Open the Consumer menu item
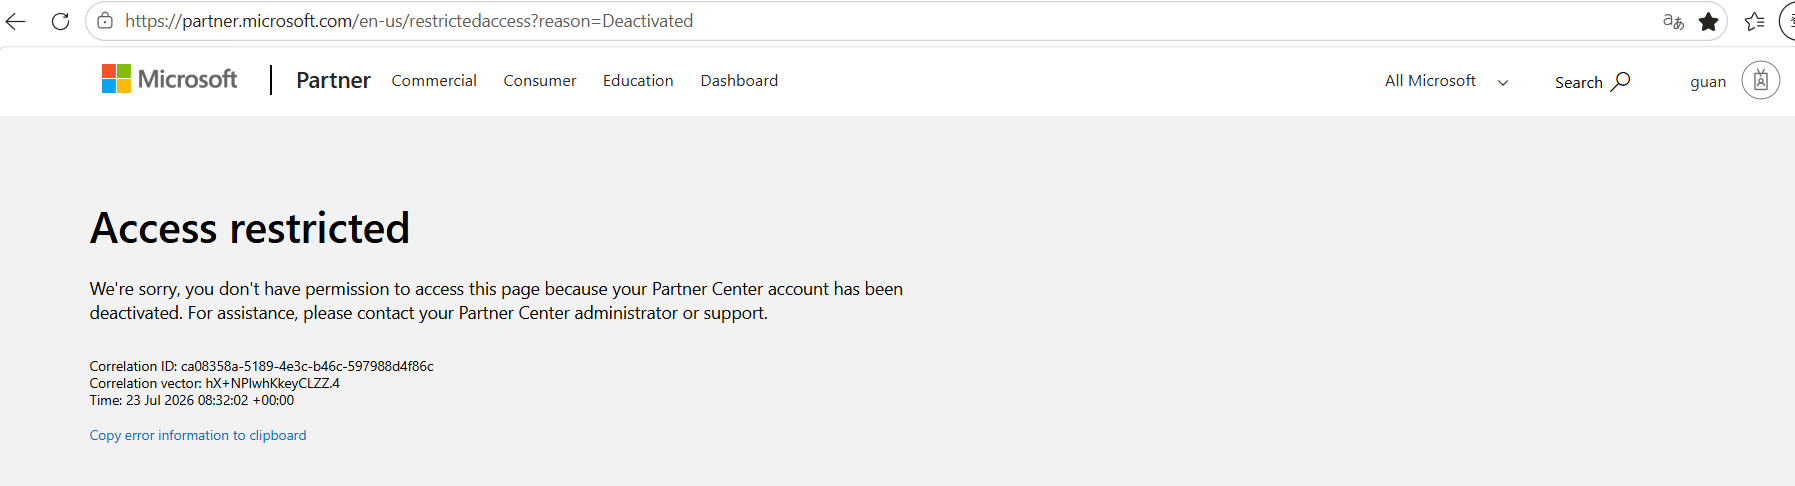The height and width of the screenshot is (486, 1795). [540, 81]
